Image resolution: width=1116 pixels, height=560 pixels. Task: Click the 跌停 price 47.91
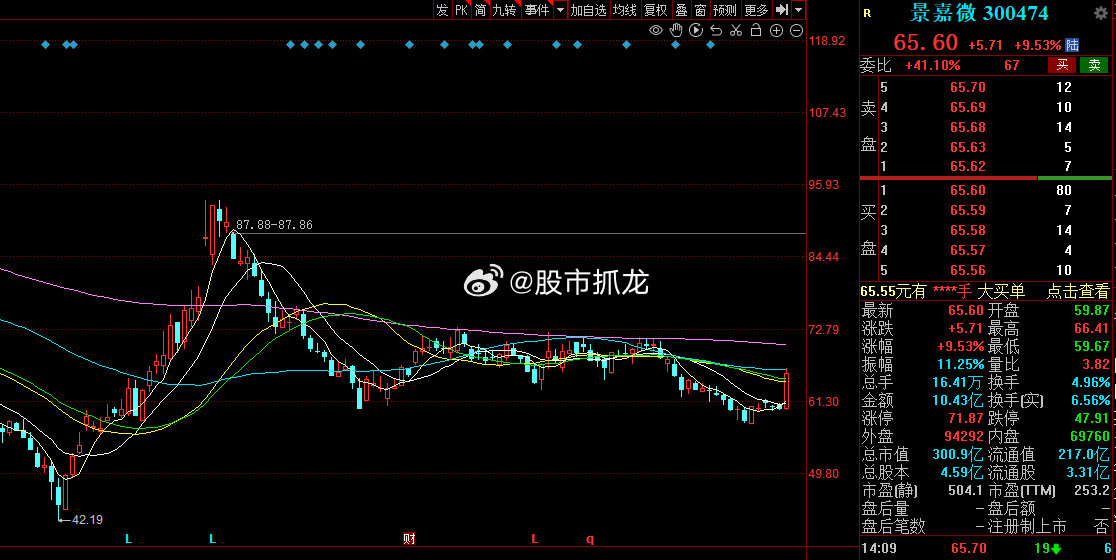(1092, 418)
